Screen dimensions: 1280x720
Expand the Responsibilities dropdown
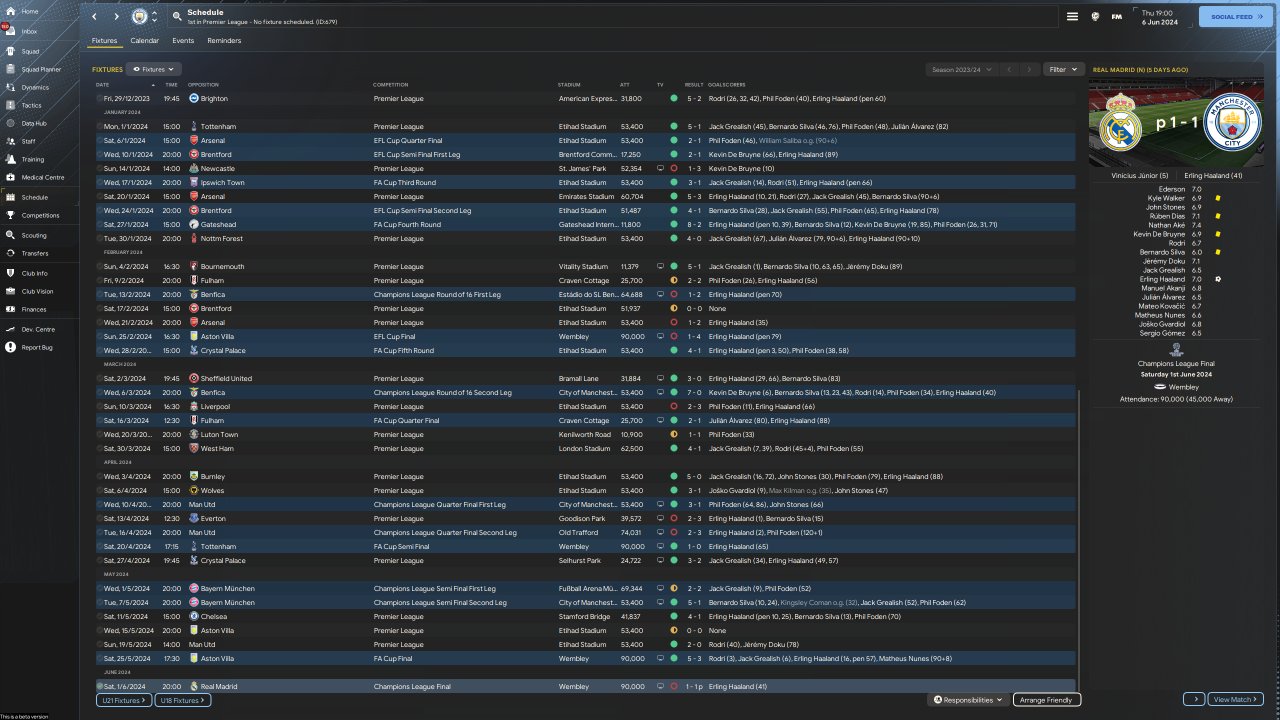(x=969, y=700)
